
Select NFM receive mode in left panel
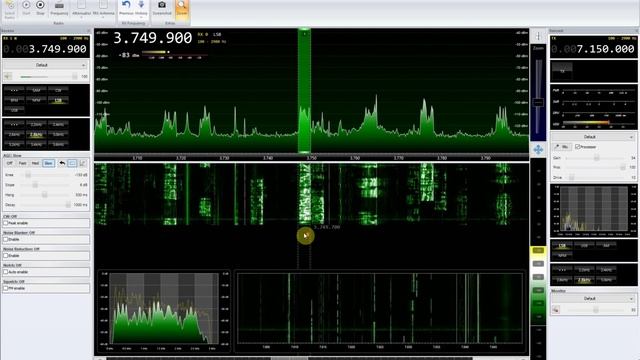click(x=36, y=100)
